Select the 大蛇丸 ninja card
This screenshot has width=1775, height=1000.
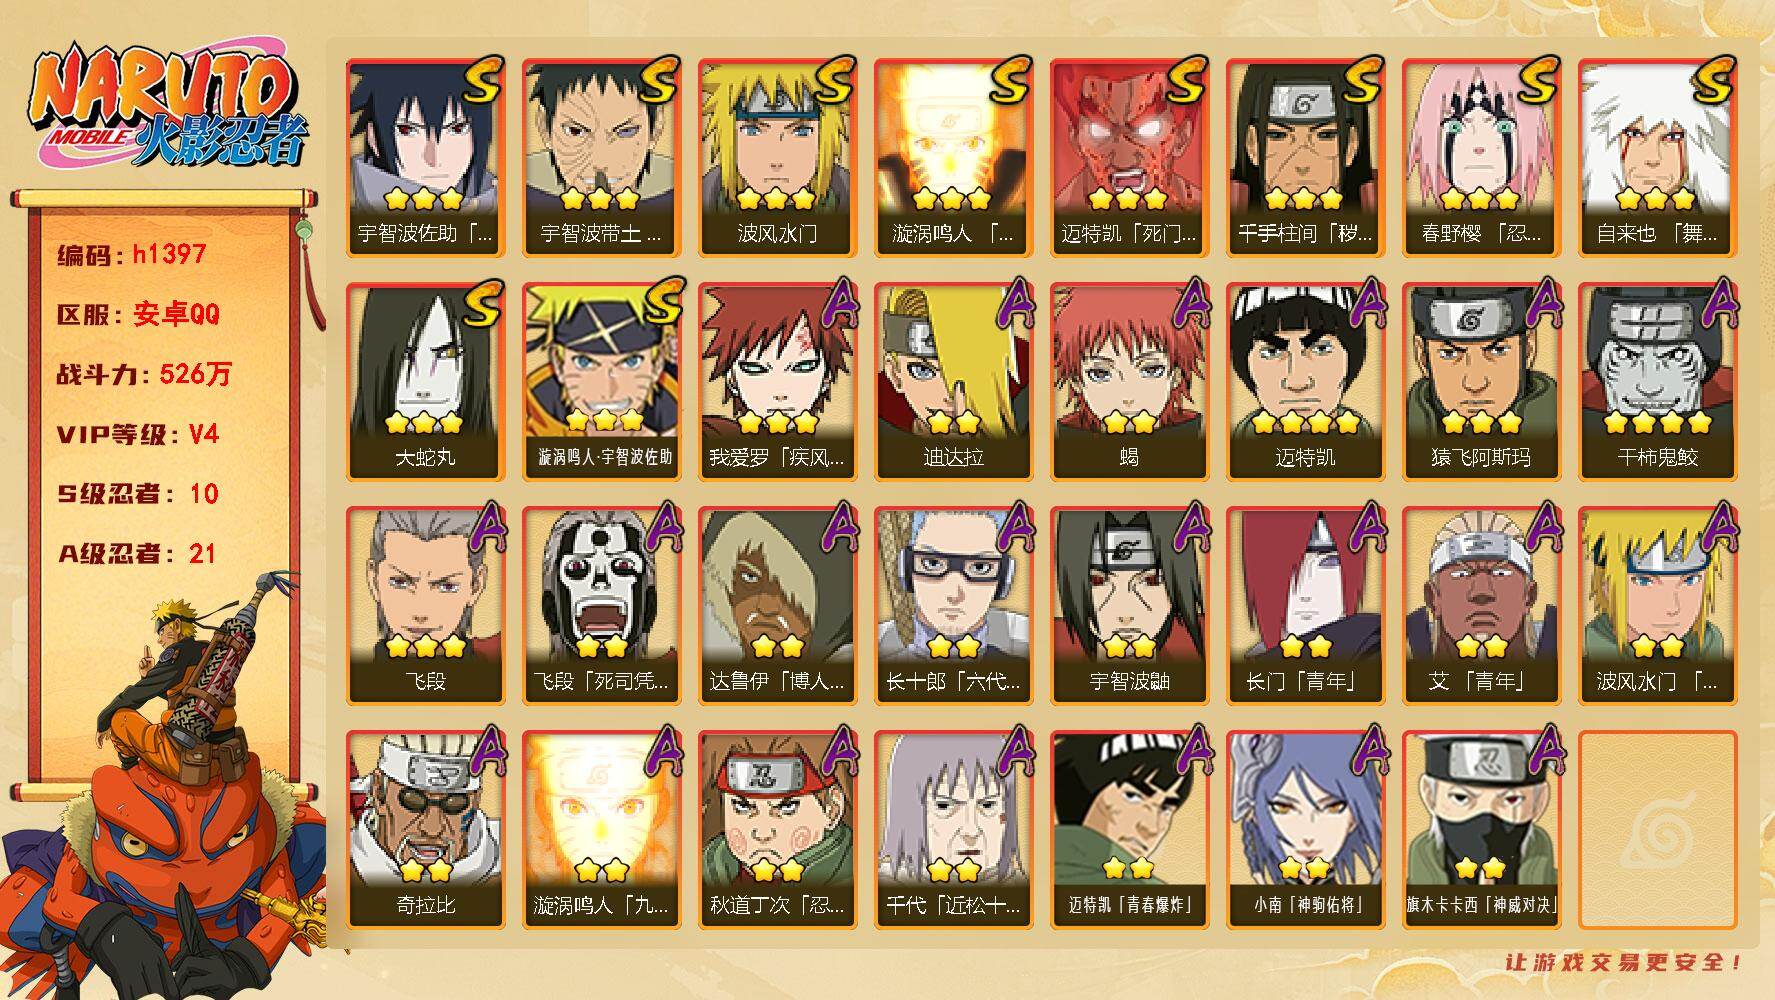click(425, 382)
